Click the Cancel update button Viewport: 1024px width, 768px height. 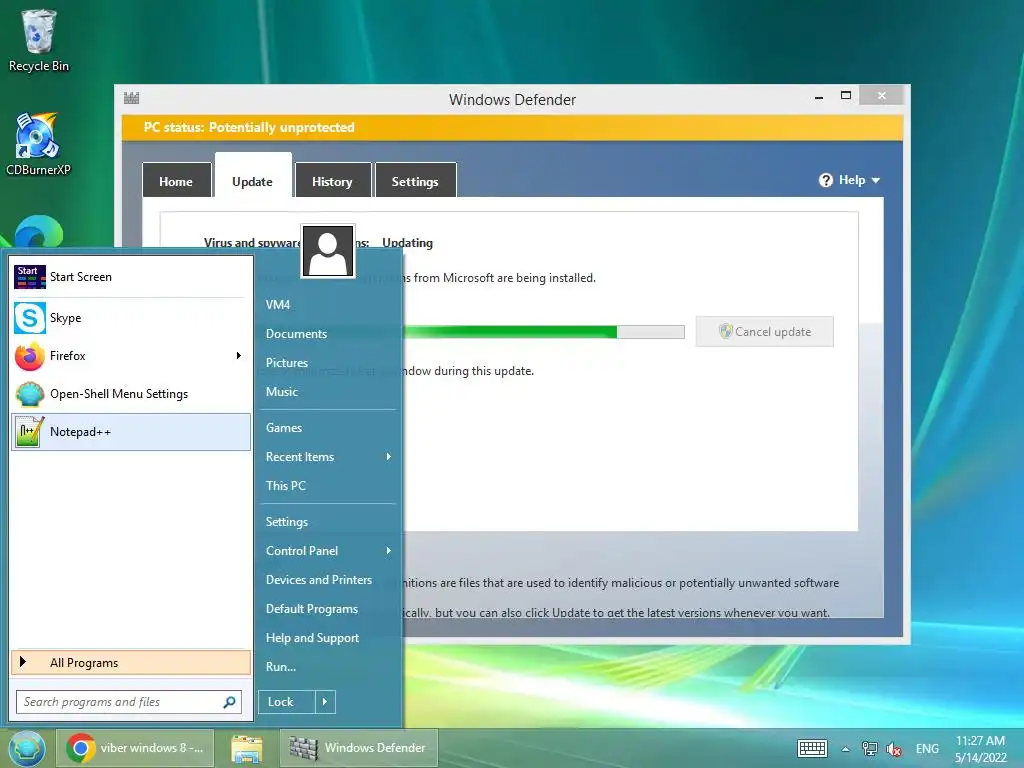point(765,332)
